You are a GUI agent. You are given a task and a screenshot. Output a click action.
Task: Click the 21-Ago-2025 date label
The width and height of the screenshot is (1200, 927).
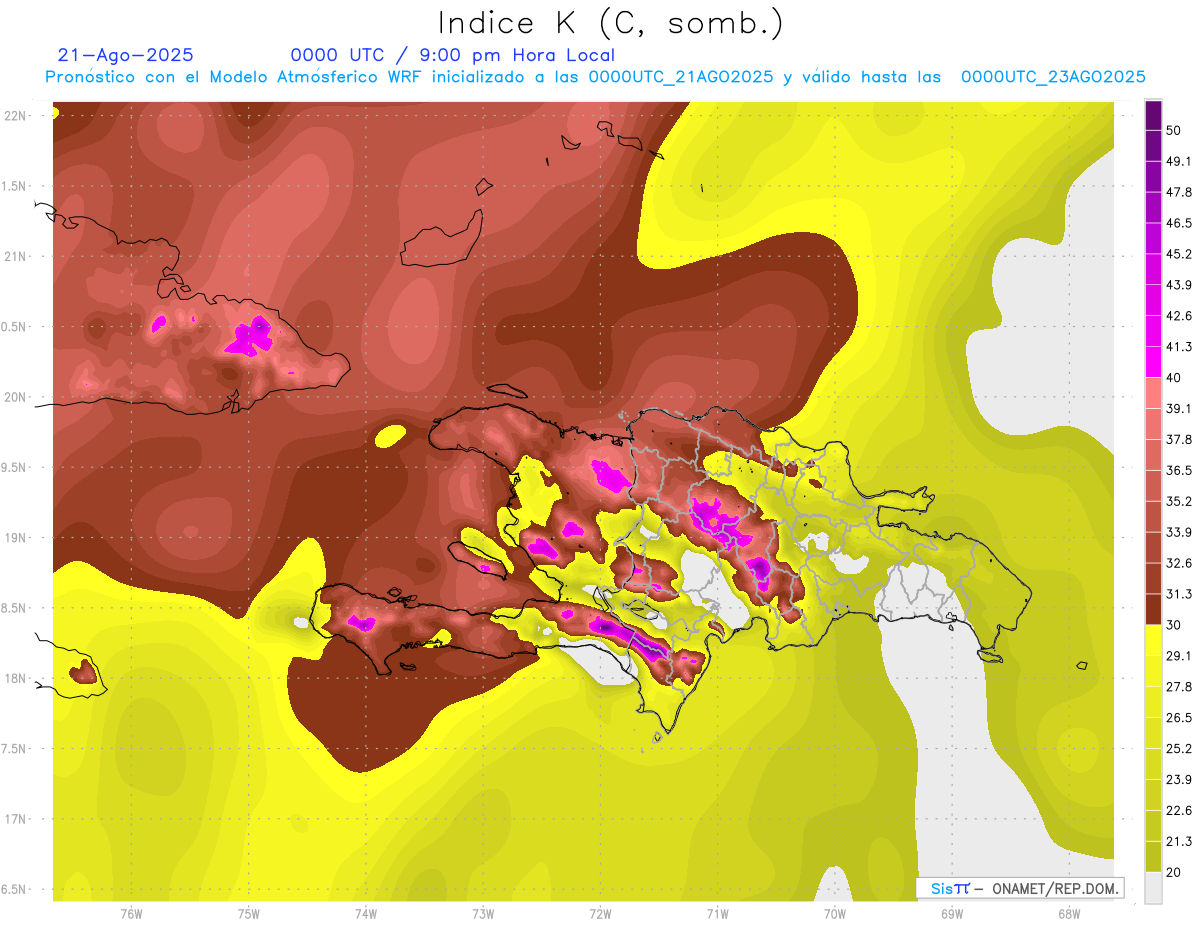[x=125, y=55]
